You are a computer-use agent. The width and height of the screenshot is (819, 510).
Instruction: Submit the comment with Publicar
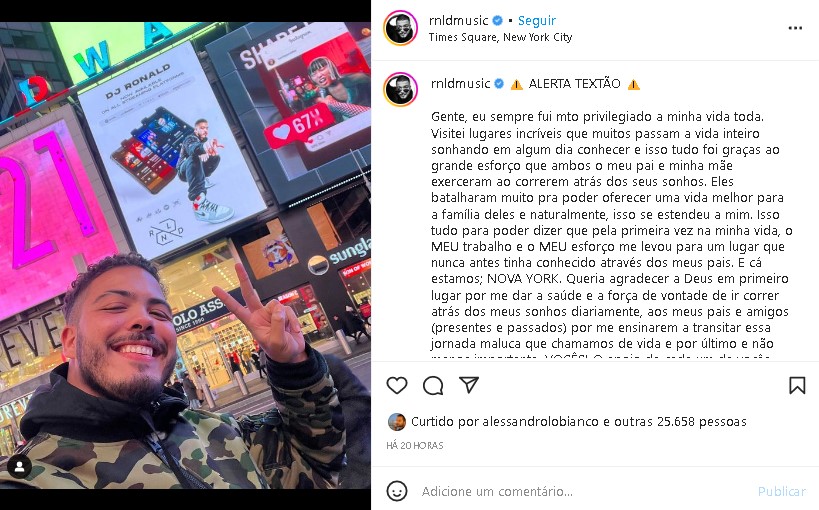[x=781, y=491]
